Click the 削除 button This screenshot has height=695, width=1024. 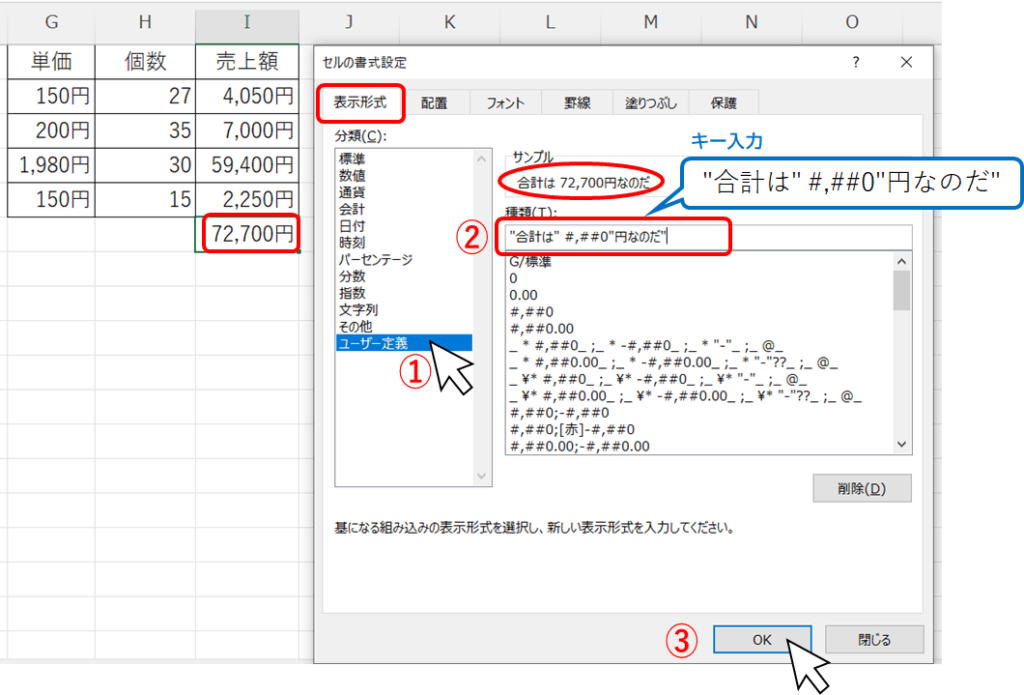(x=861, y=489)
